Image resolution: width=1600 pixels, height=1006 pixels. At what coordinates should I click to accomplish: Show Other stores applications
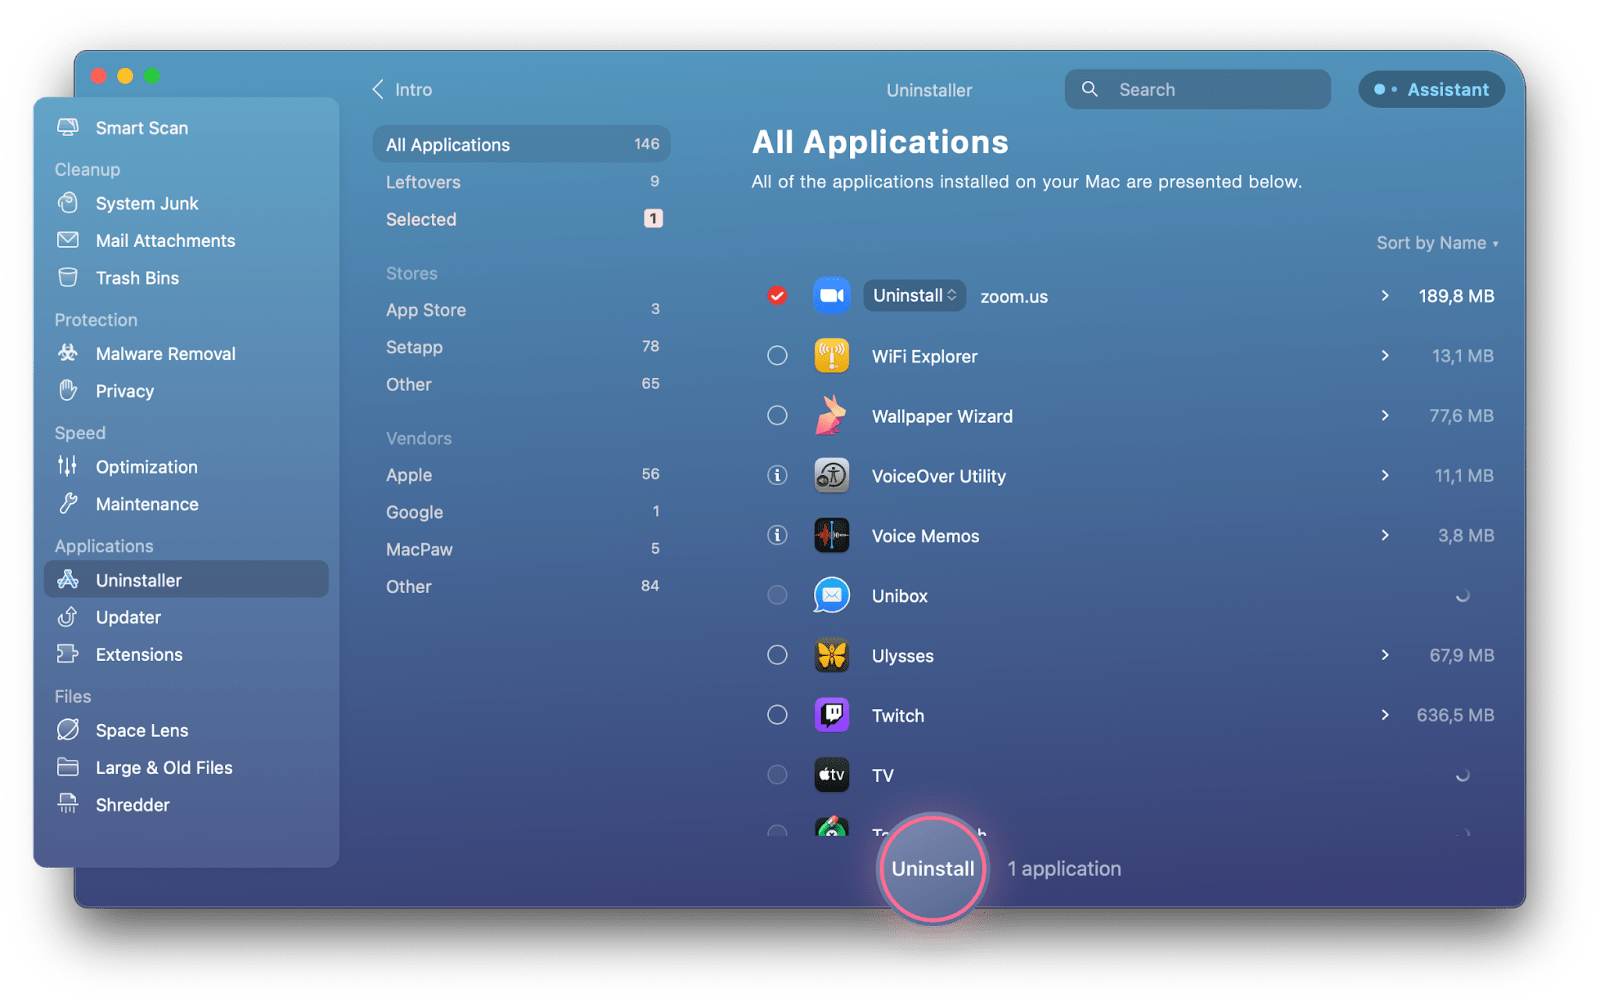(521, 384)
